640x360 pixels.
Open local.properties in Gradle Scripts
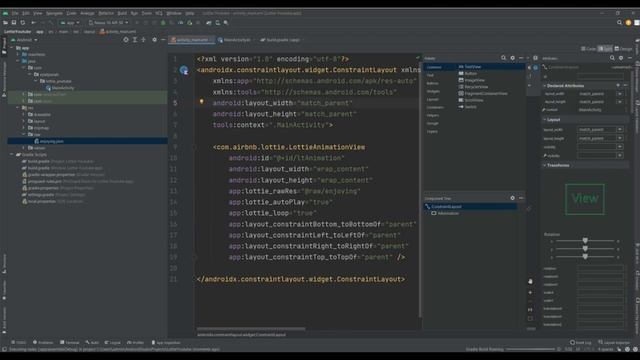[x=53, y=201]
